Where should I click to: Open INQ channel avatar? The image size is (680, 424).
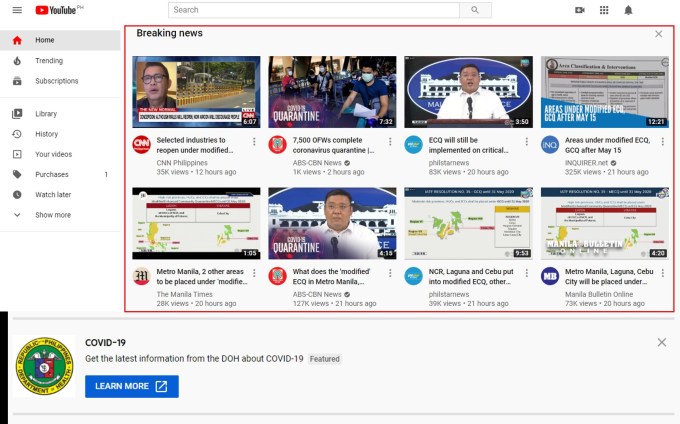pos(550,145)
